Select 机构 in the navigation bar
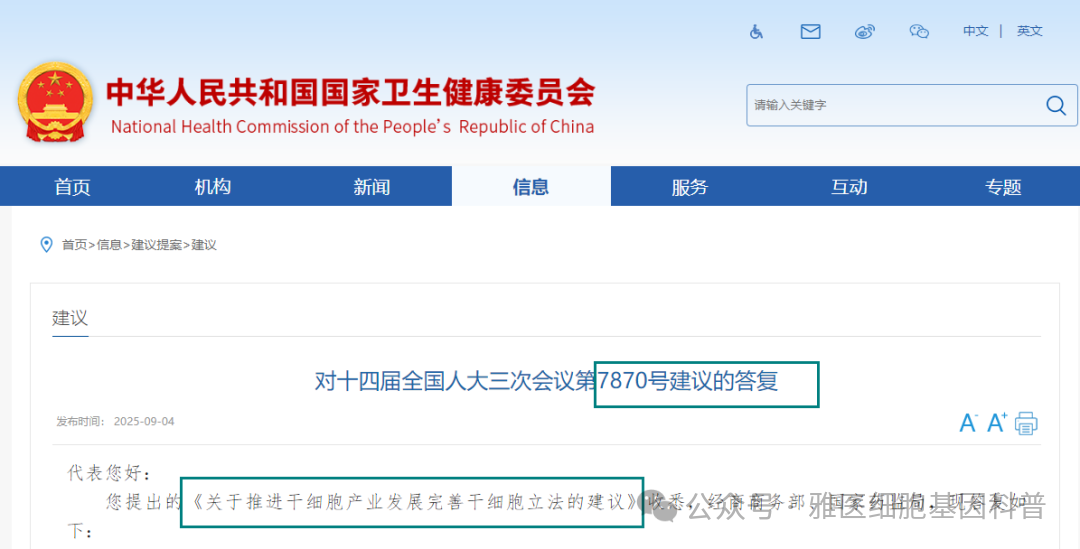 tap(212, 187)
